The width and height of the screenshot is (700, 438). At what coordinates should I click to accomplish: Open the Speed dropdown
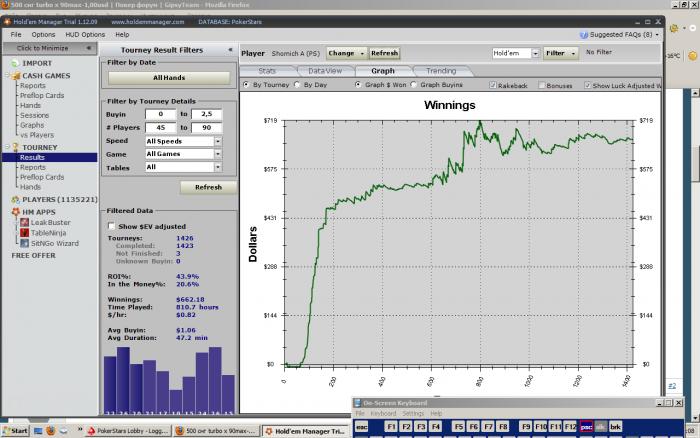pos(217,141)
